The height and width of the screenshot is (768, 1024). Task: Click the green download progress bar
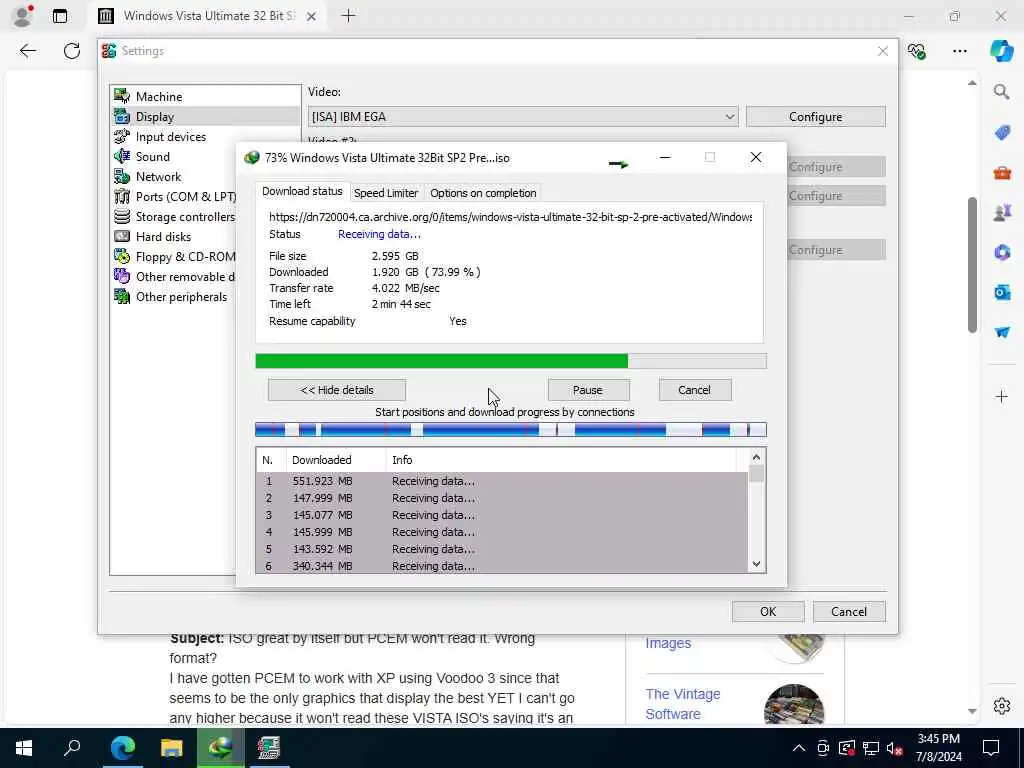tap(511, 361)
